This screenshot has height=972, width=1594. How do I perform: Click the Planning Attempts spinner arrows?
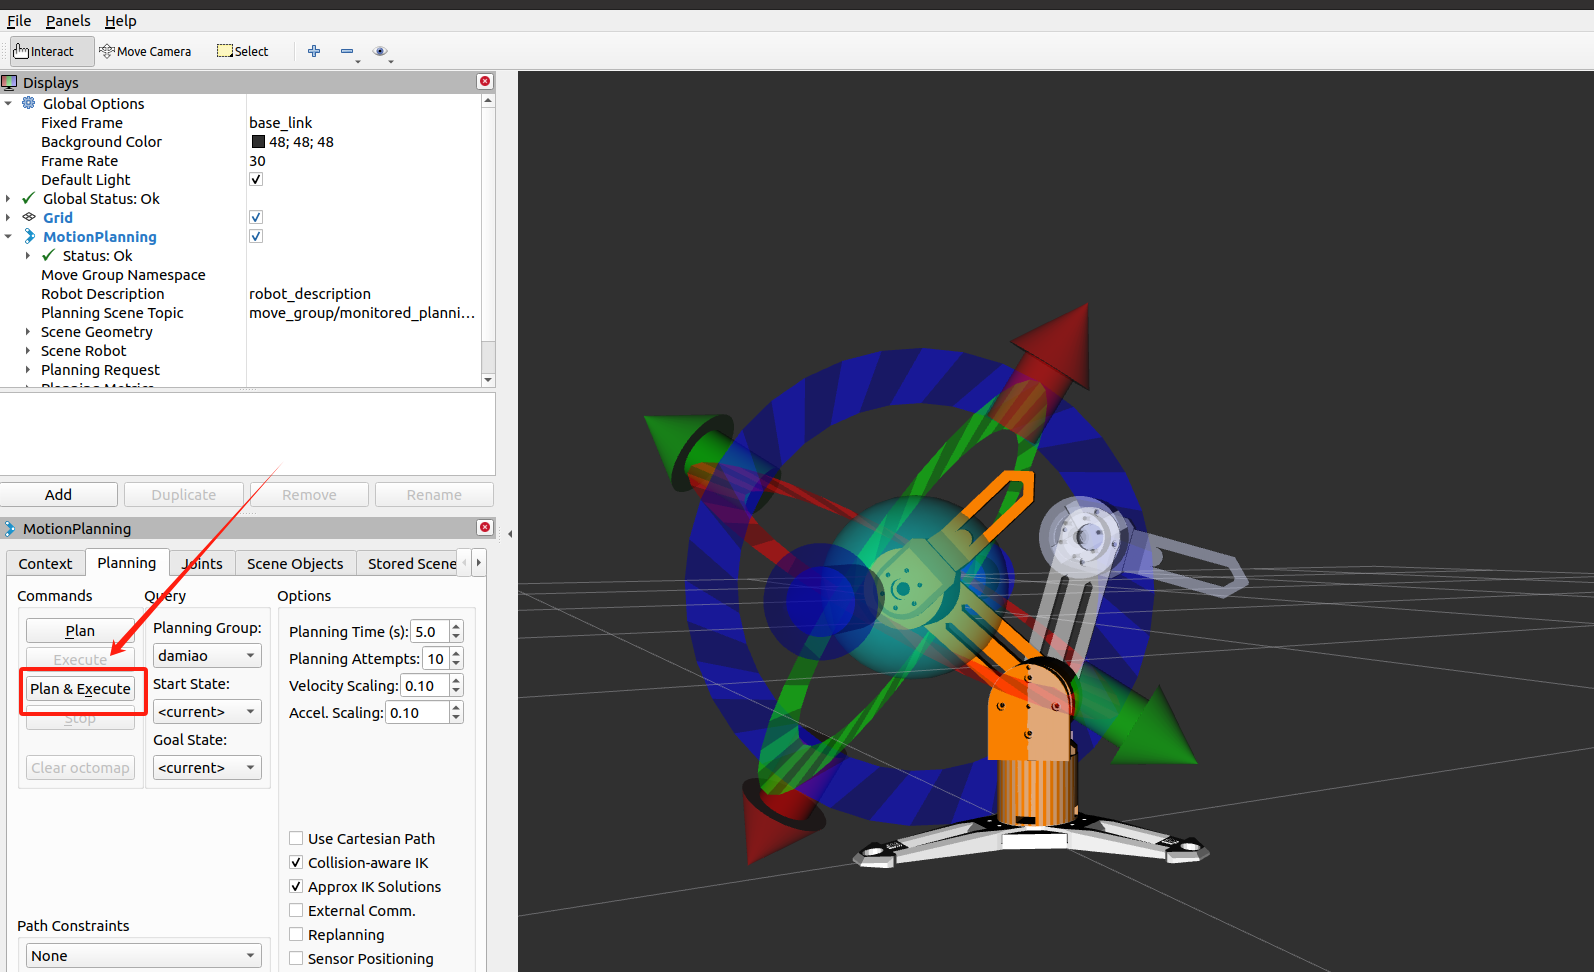point(457,658)
